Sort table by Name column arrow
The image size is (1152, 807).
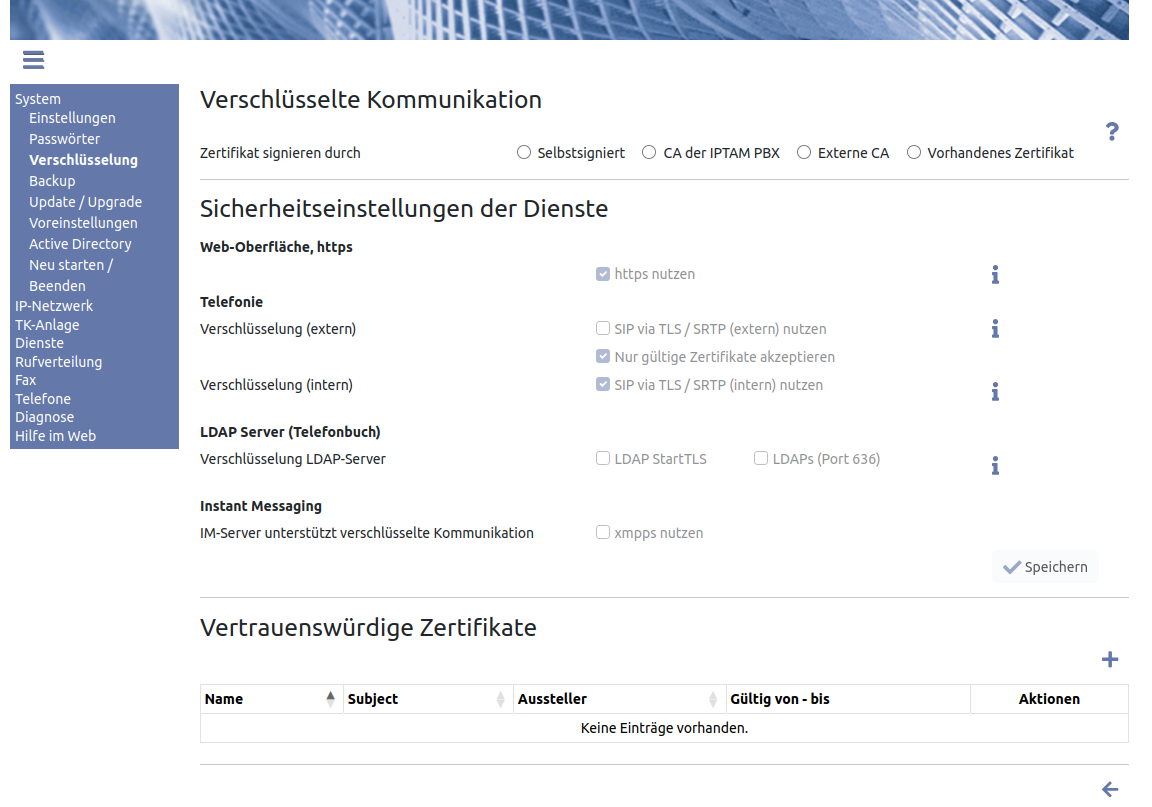pyautogui.click(x=330, y=699)
